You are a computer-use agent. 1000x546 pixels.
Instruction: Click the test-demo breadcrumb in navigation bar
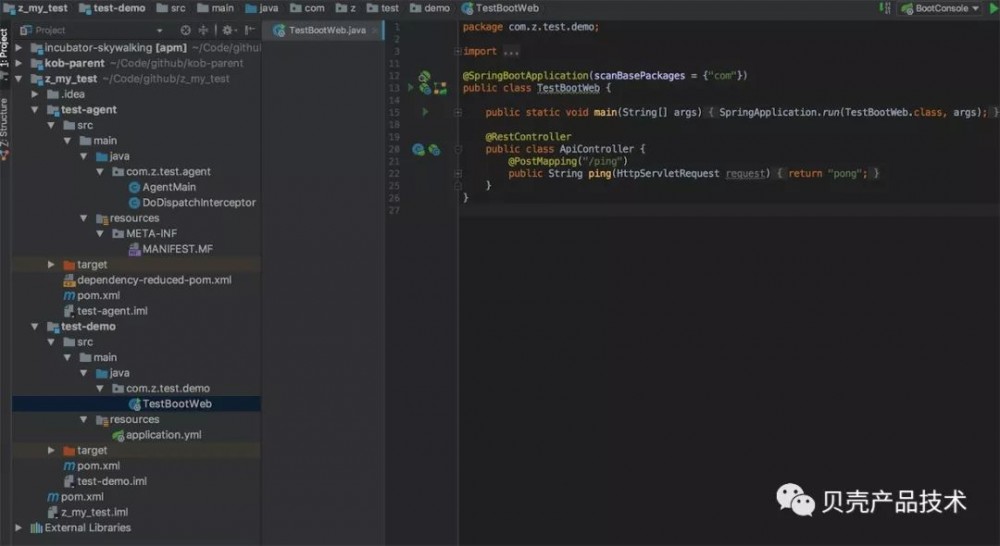[x=112, y=8]
